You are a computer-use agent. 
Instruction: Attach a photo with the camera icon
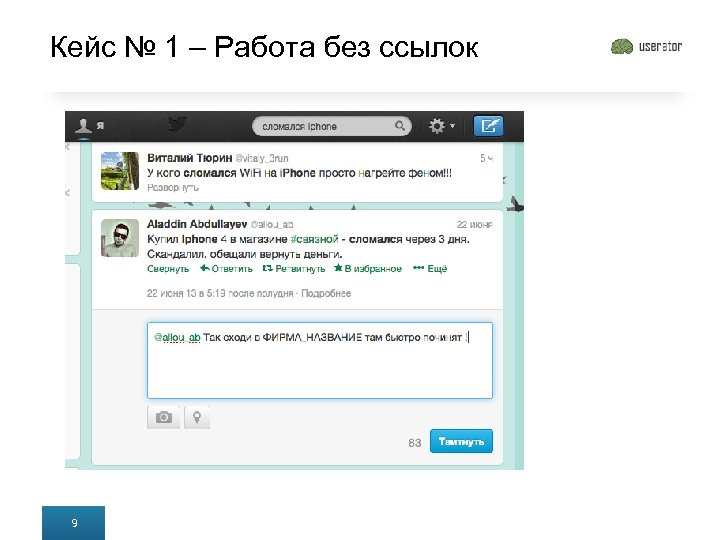[163, 417]
